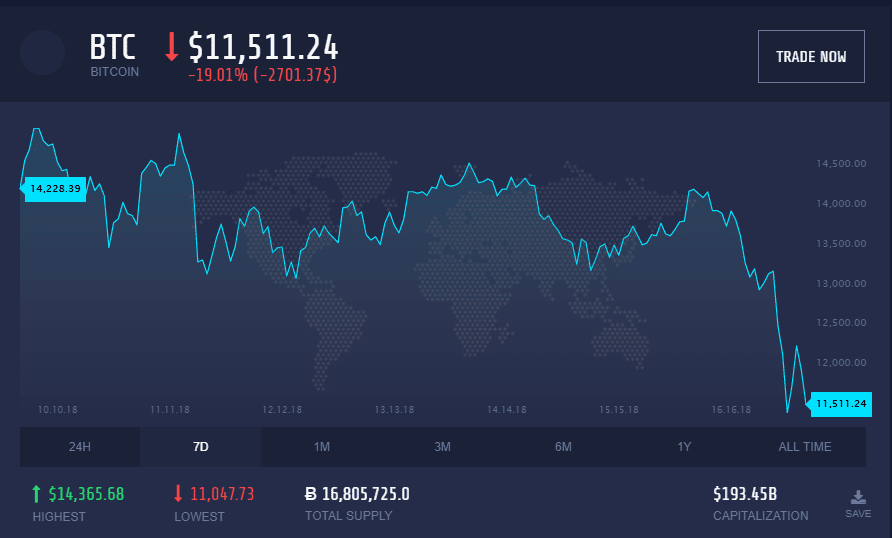The width and height of the screenshot is (892, 538).
Task: Click the round Bitcoin logo placeholder
Action: [42, 52]
